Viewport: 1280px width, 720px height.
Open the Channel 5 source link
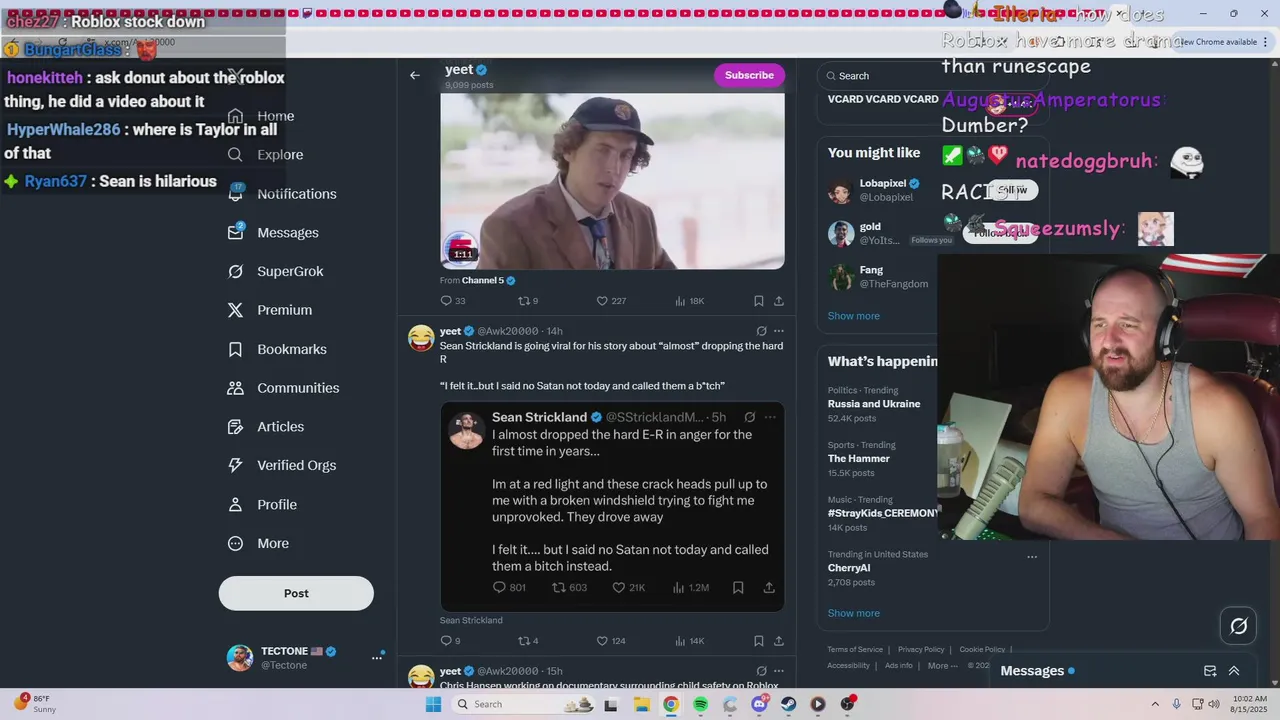pos(488,281)
